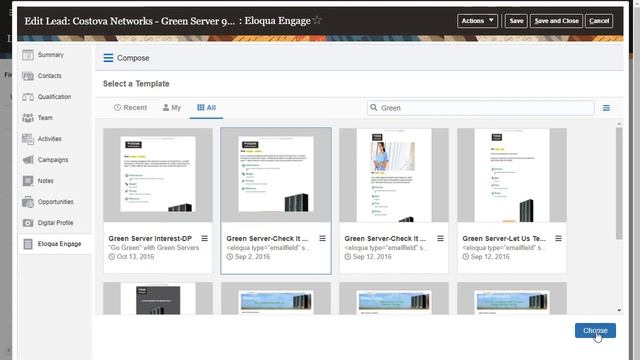Click the Choose button

click(x=595, y=331)
